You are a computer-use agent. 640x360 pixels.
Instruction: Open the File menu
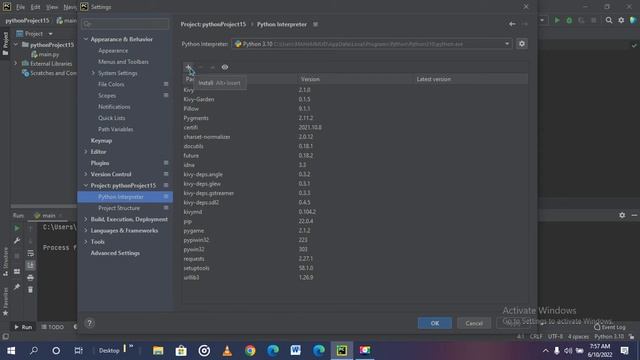coord(20,7)
